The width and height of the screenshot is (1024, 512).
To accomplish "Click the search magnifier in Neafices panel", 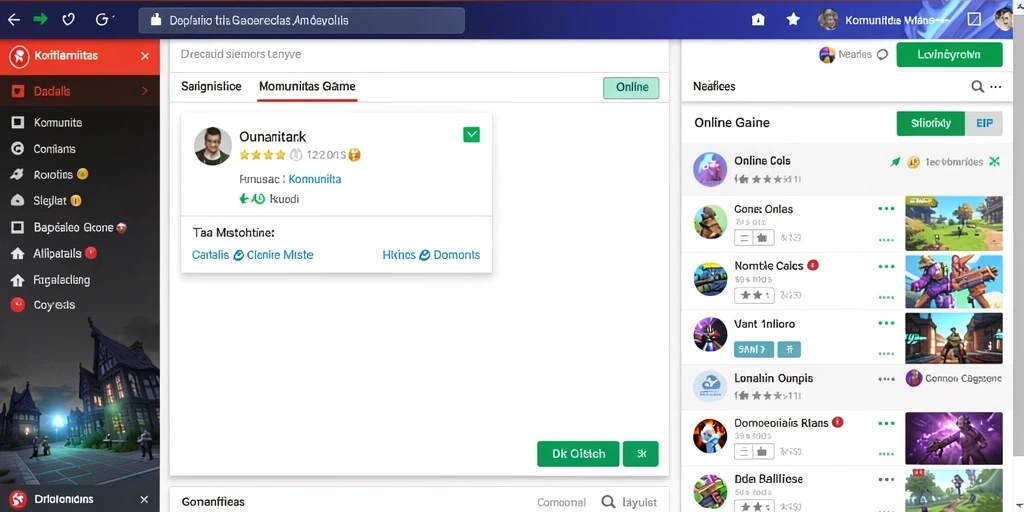I will coord(978,86).
